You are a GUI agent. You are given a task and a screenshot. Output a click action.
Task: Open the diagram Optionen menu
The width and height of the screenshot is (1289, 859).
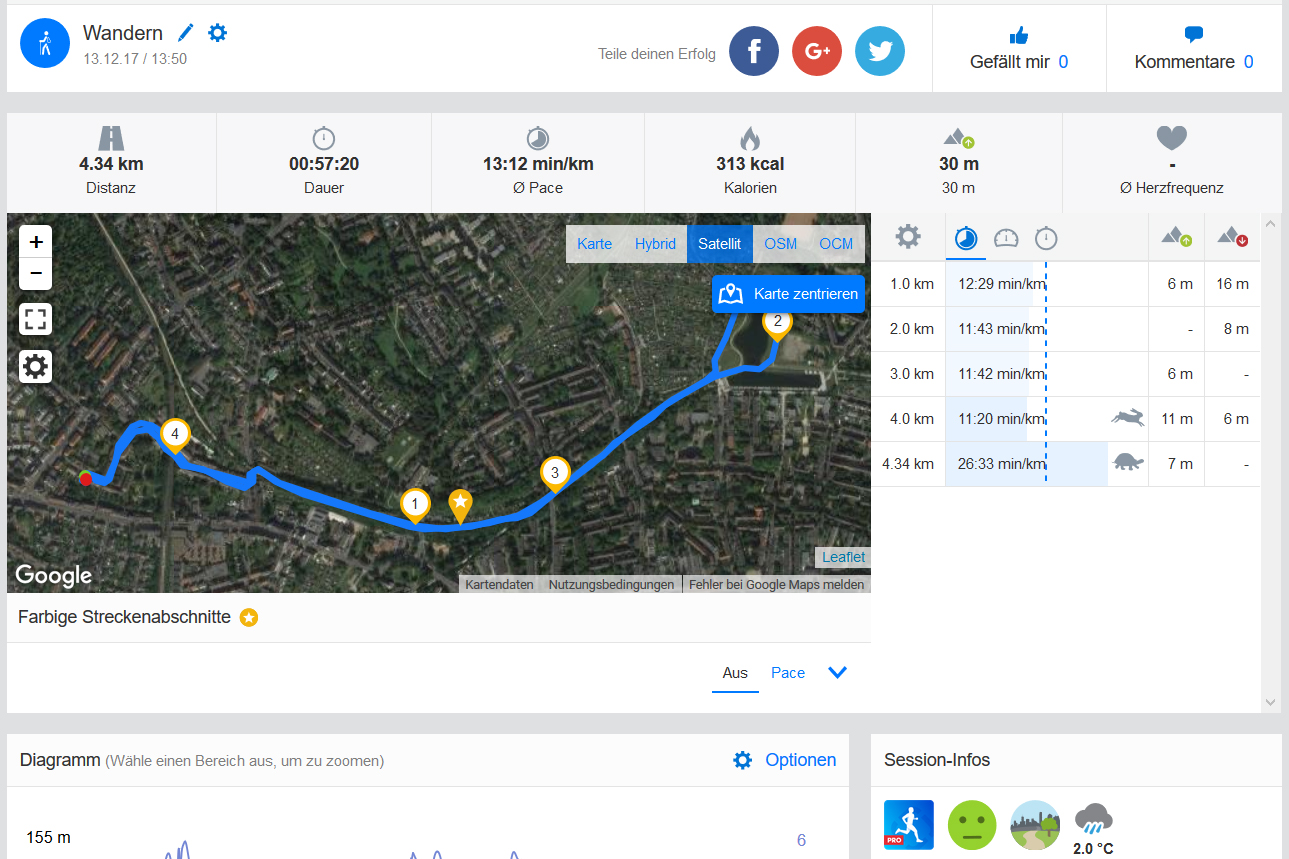click(785, 760)
